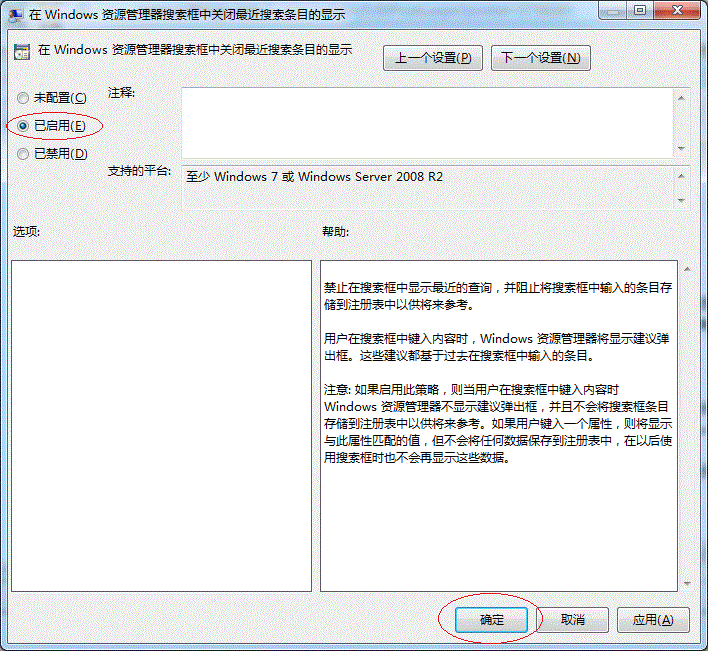Click help paragraph starting '禁止在搜索框中显示最近的查询'
This screenshot has width=708, height=651.
point(498,296)
